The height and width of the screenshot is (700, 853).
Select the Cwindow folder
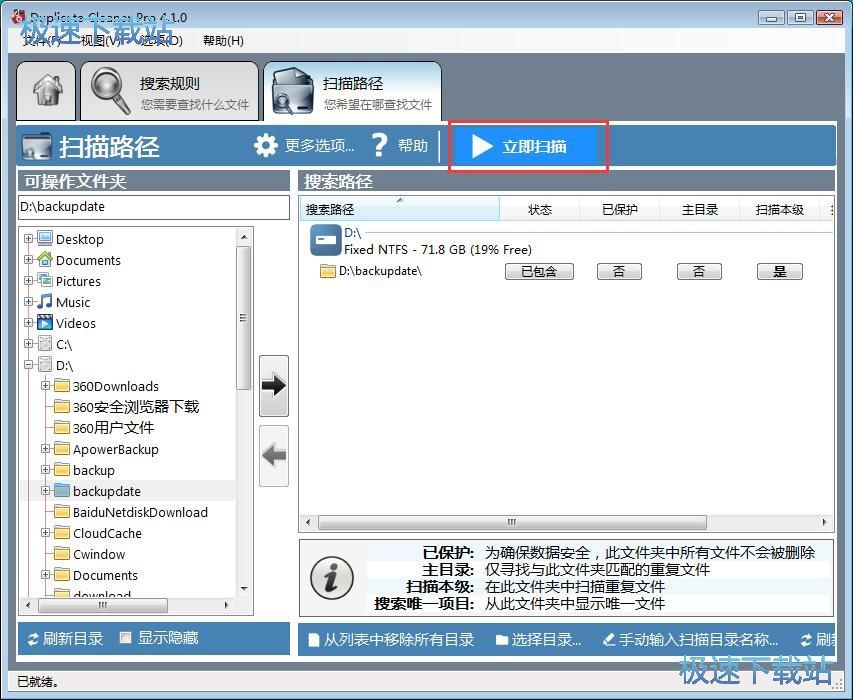coord(99,554)
